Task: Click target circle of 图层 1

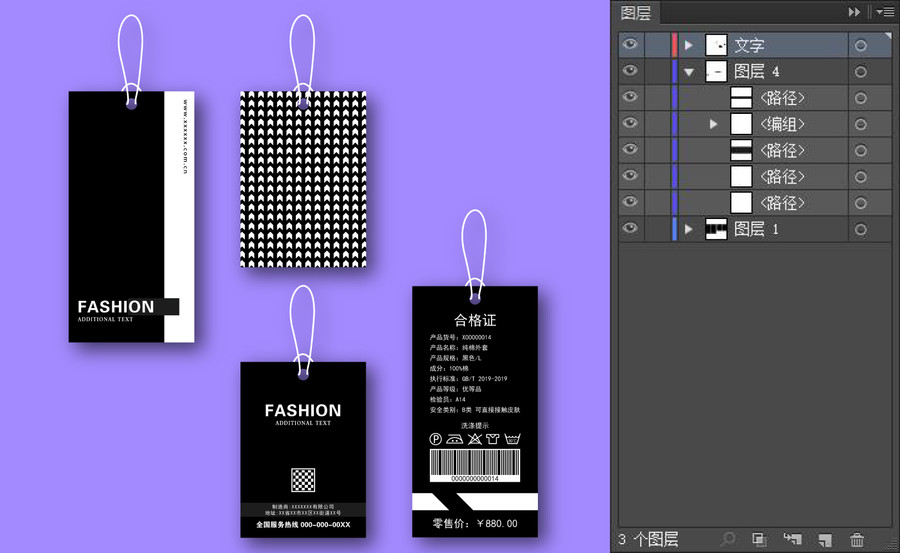Action: tap(860, 230)
